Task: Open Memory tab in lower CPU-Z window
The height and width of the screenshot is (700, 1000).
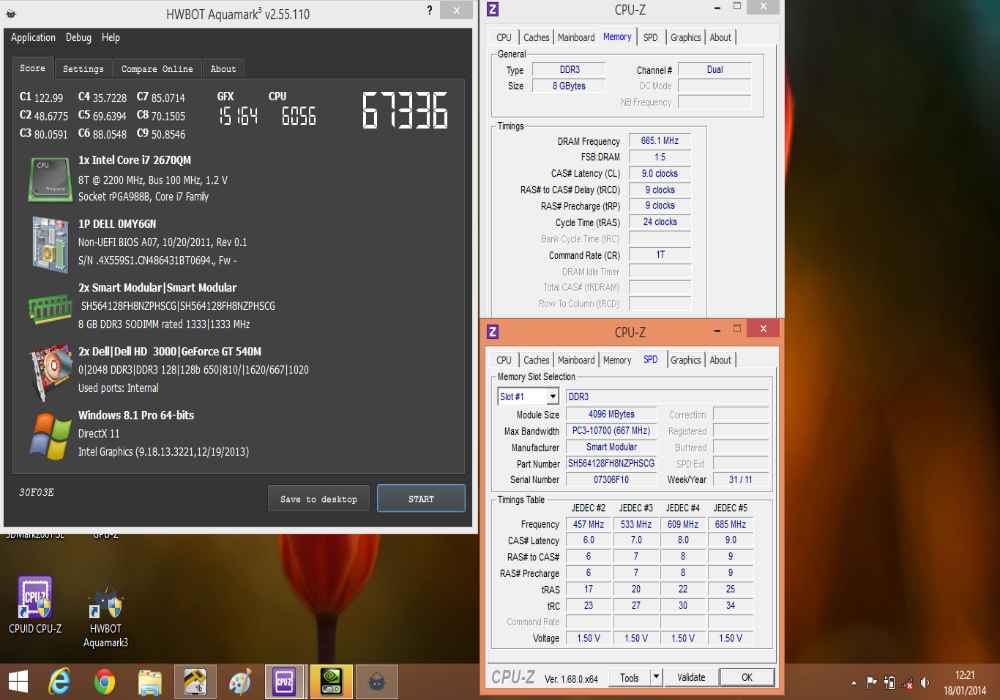Action: (617, 360)
